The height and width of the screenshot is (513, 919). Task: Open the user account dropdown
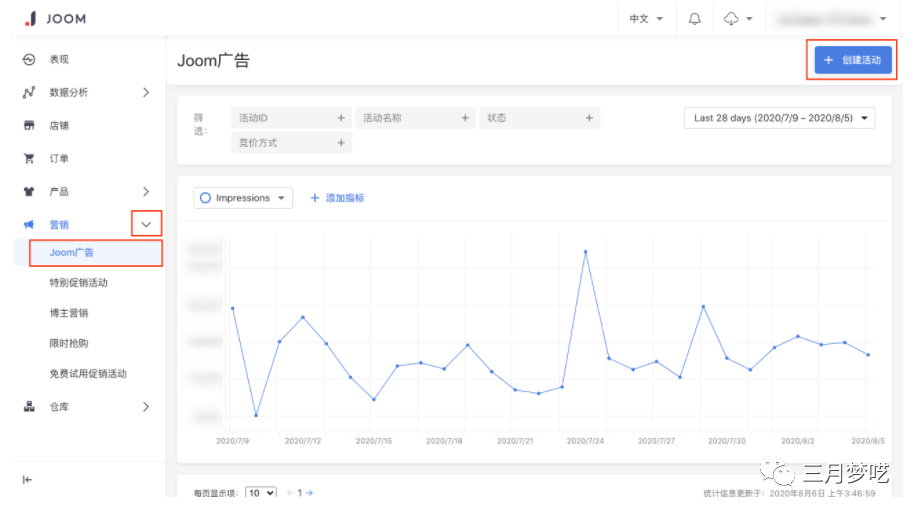pos(831,19)
